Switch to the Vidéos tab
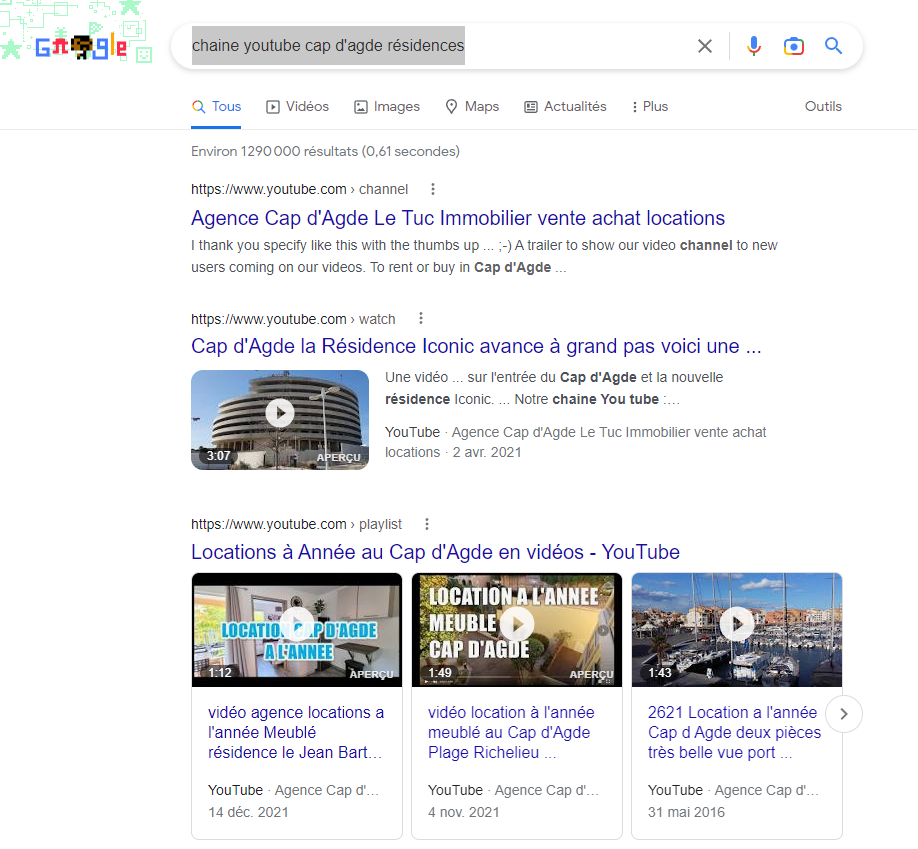 [297, 107]
